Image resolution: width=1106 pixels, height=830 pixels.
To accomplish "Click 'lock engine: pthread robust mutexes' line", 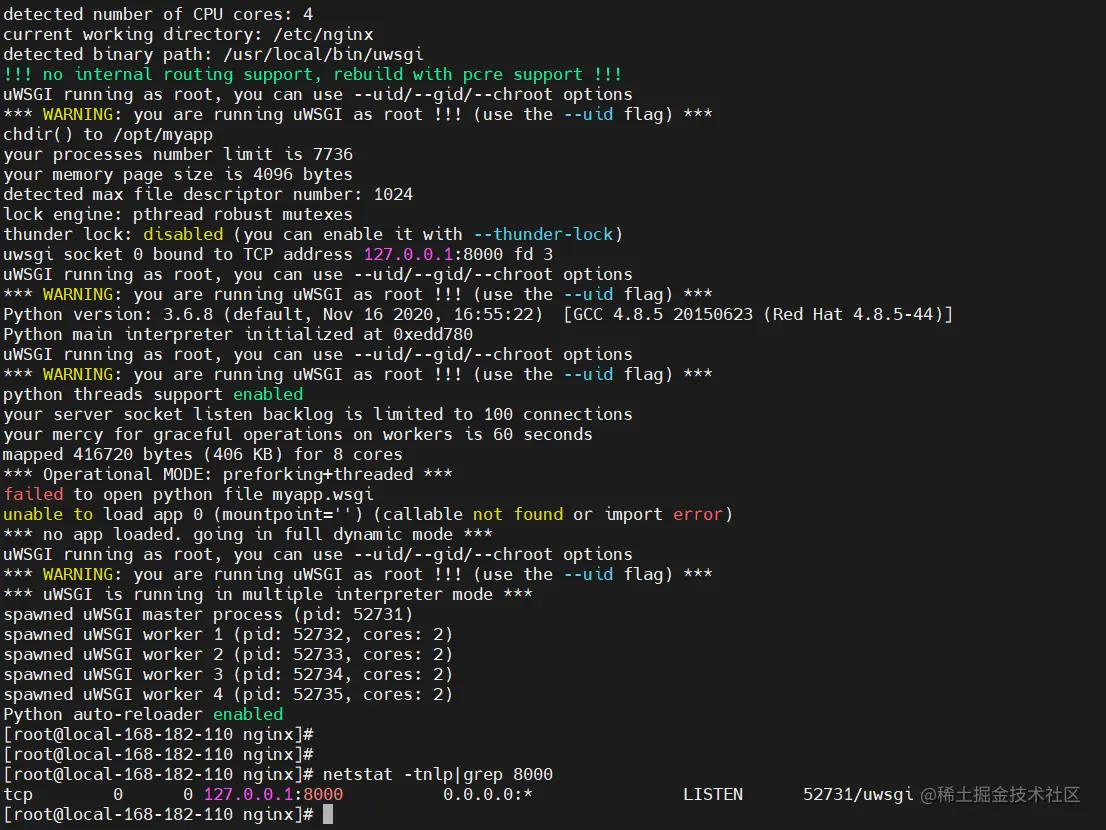I will pyautogui.click(x=178, y=214).
